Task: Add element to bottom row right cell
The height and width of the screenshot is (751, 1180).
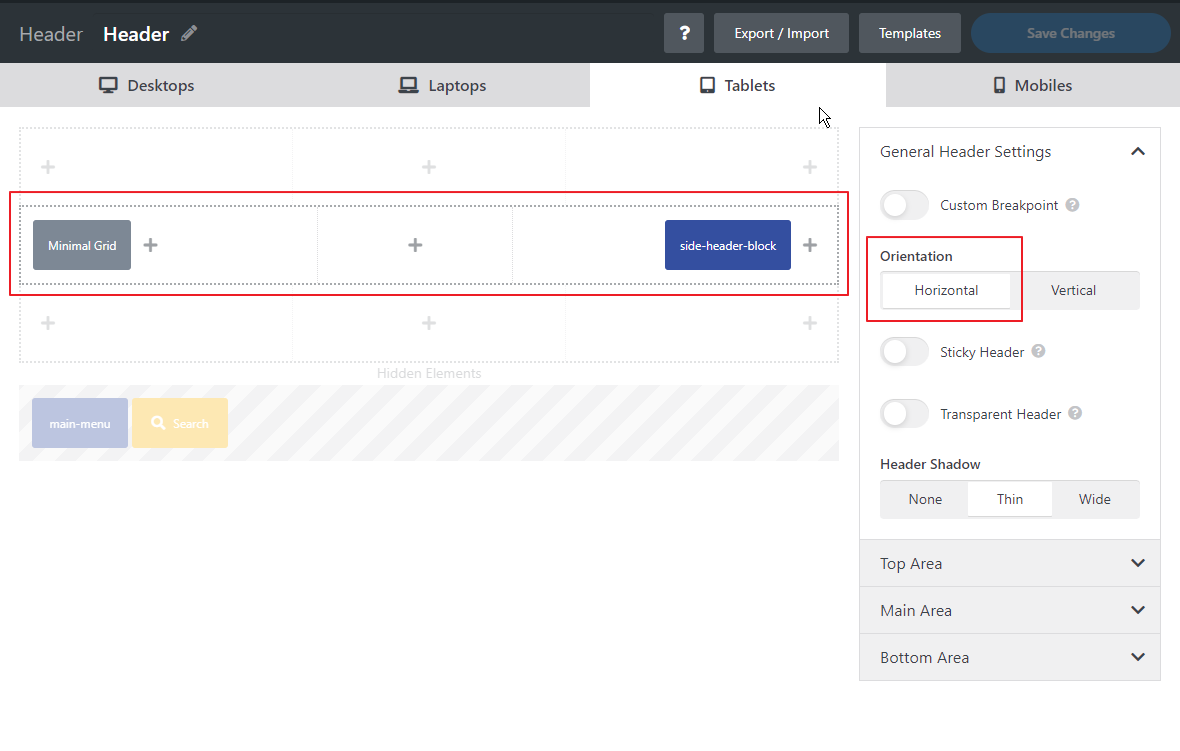Action: tap(810, 324)
